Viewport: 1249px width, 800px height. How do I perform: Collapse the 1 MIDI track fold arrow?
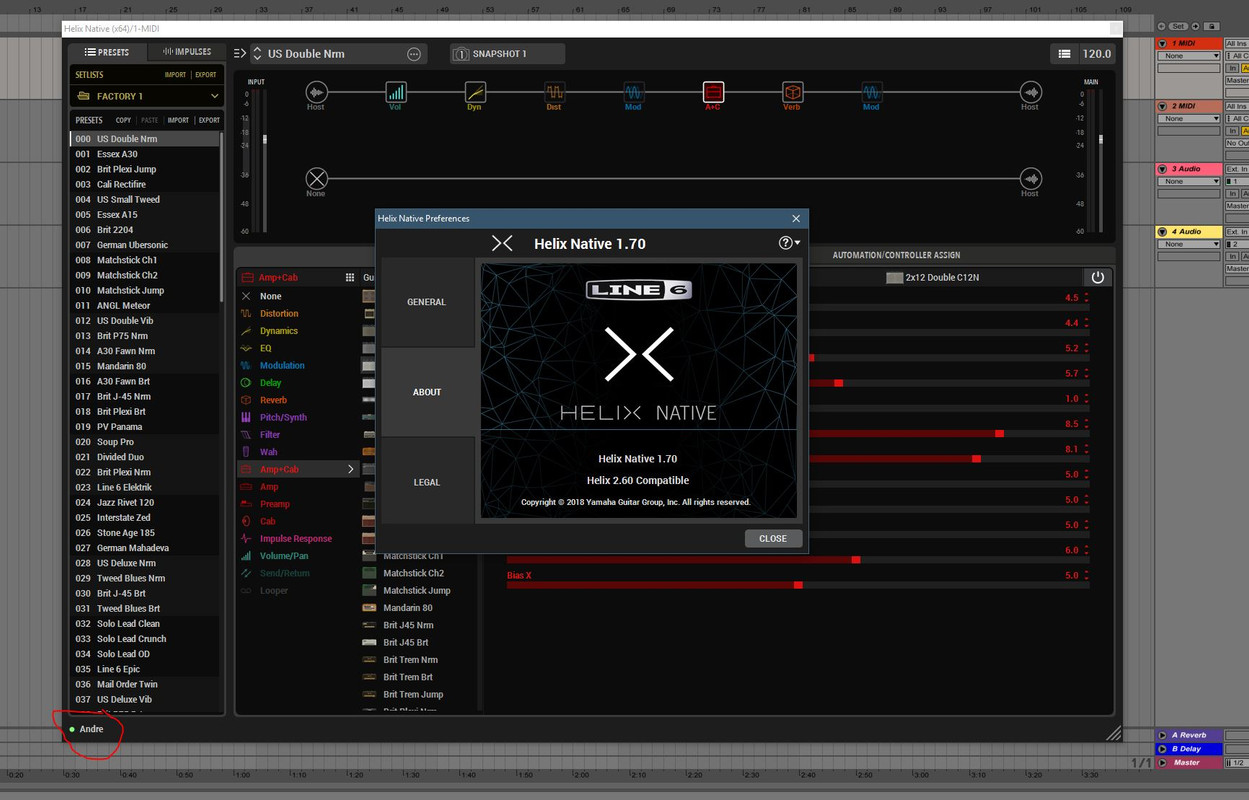(1163, 43)
